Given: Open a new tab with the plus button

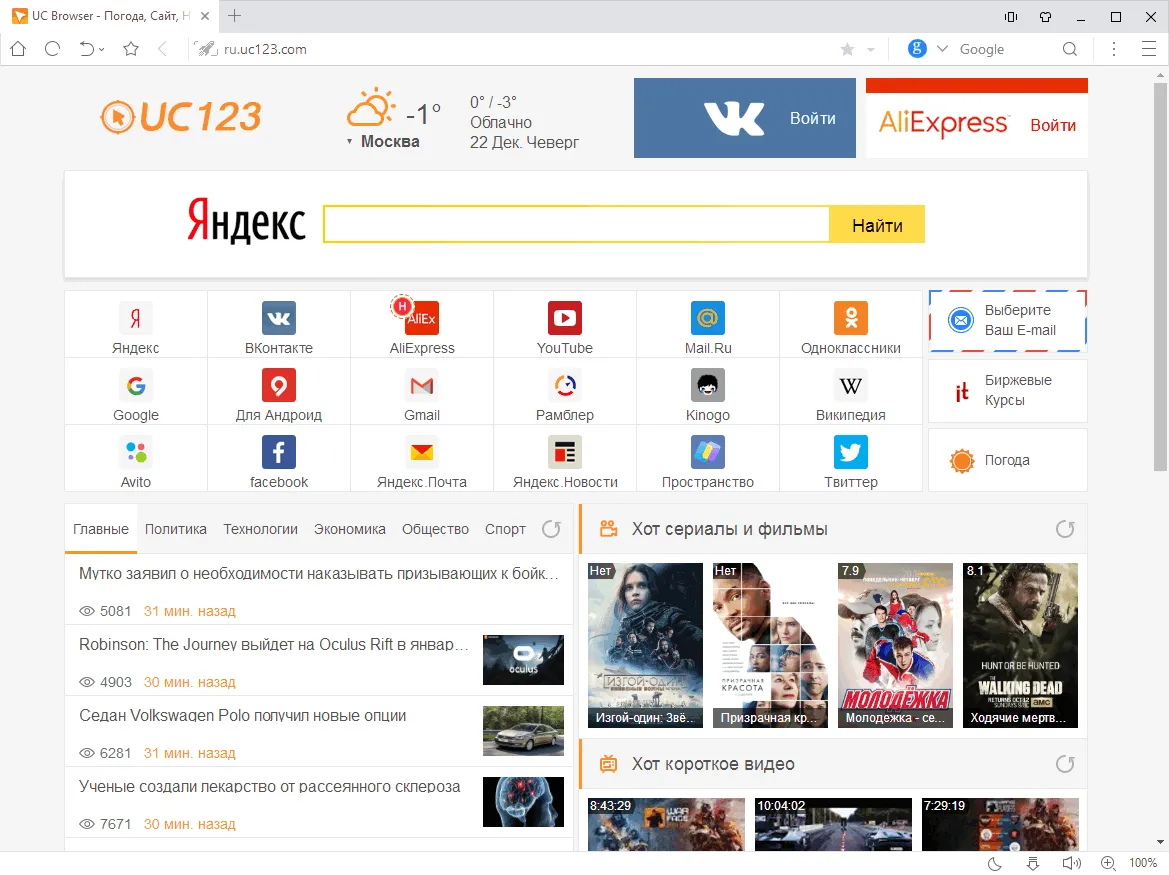Looking at the screenshot, I should coord(234,16).
